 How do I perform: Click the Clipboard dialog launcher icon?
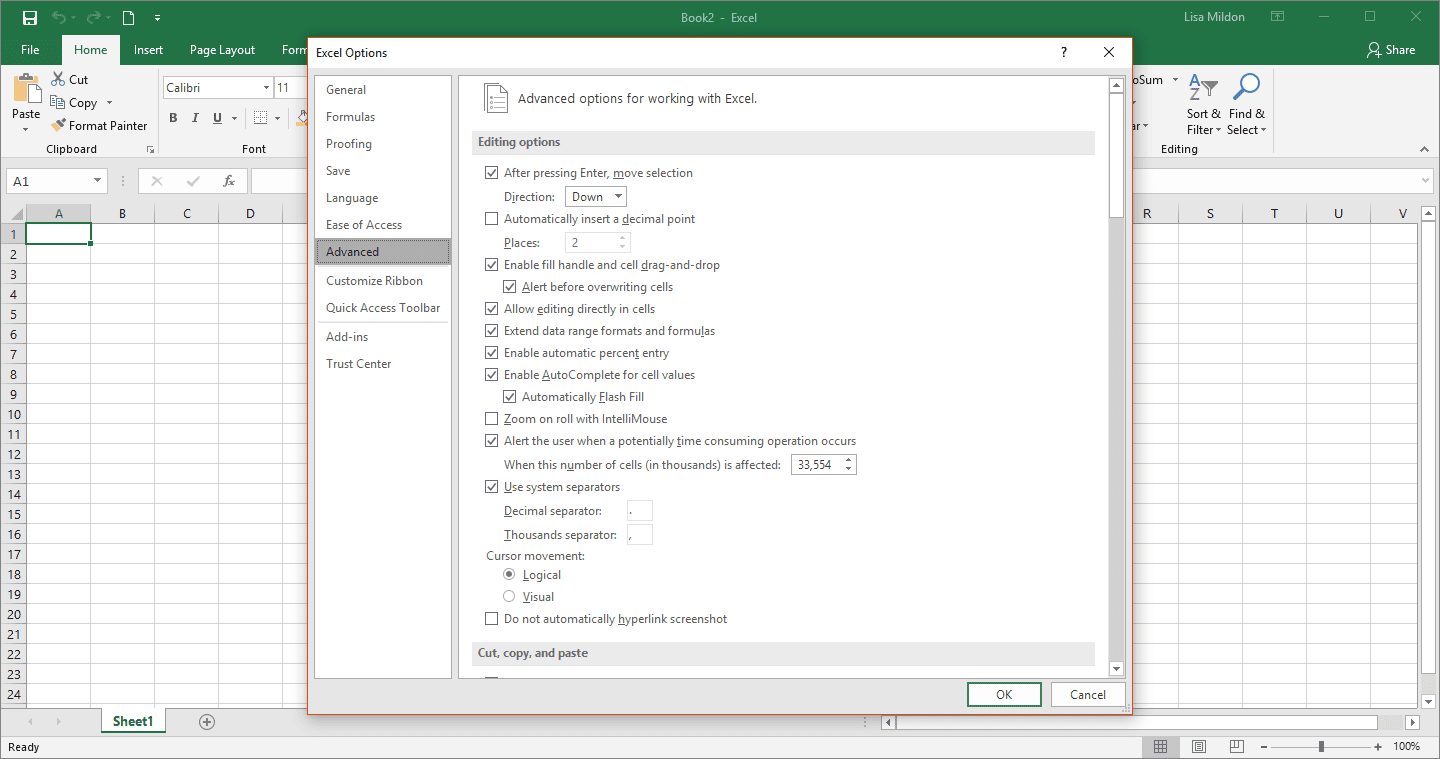[x=150, y=149]
